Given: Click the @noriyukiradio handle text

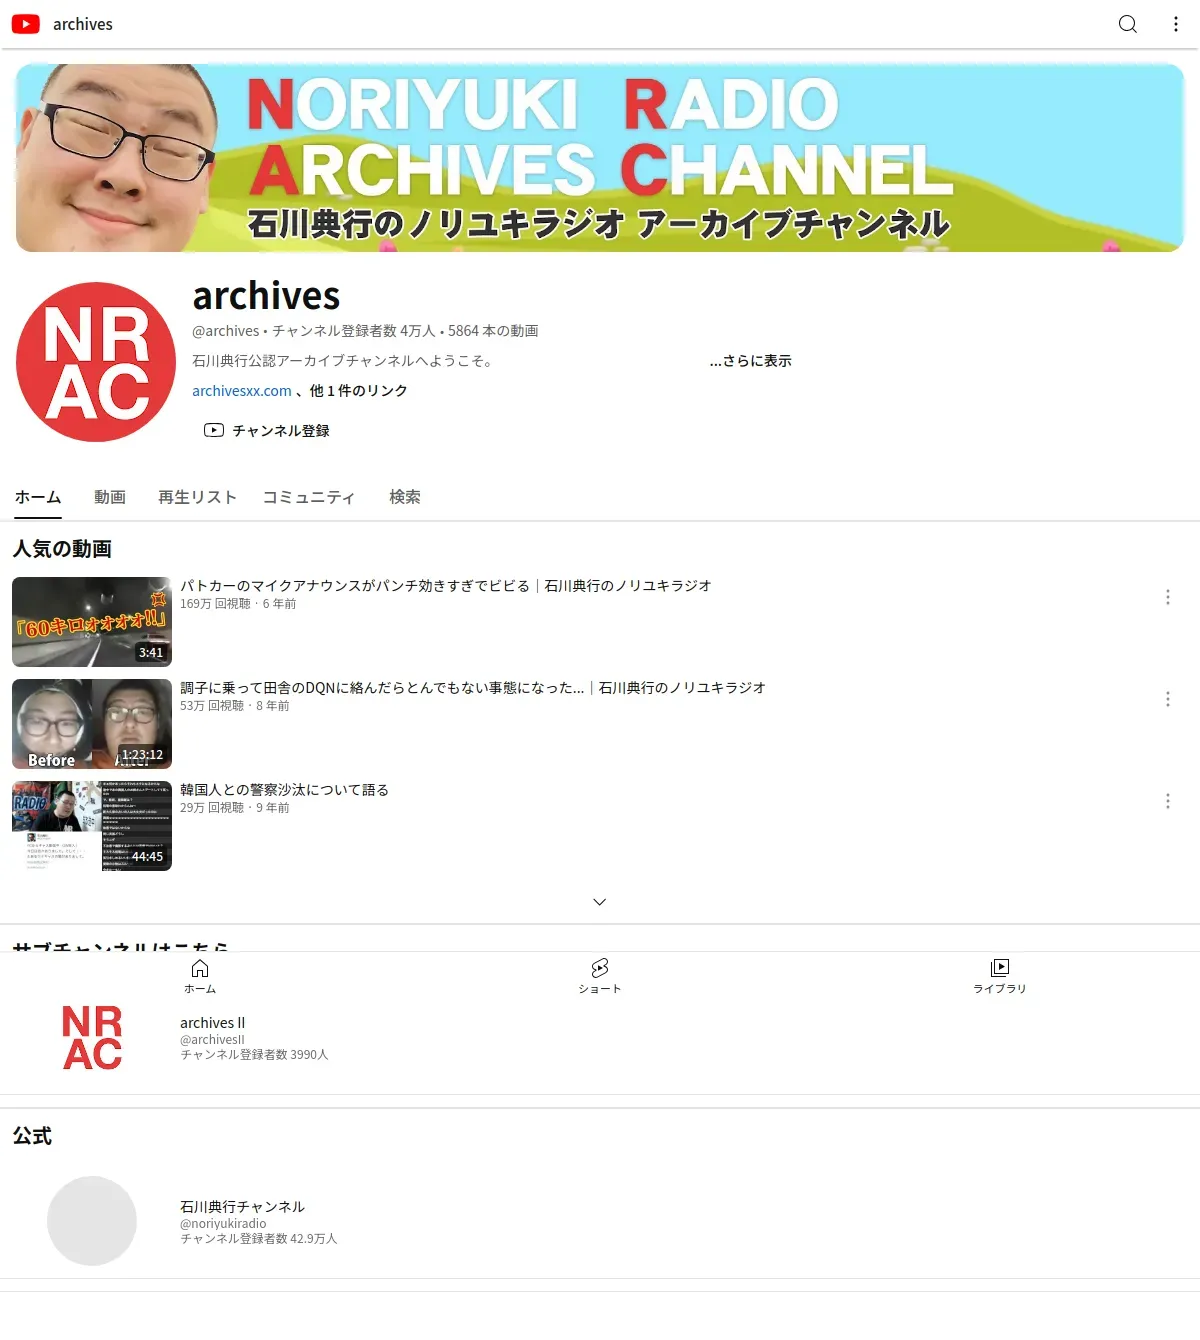Looking at the screenshot, I should [223, 1224].
